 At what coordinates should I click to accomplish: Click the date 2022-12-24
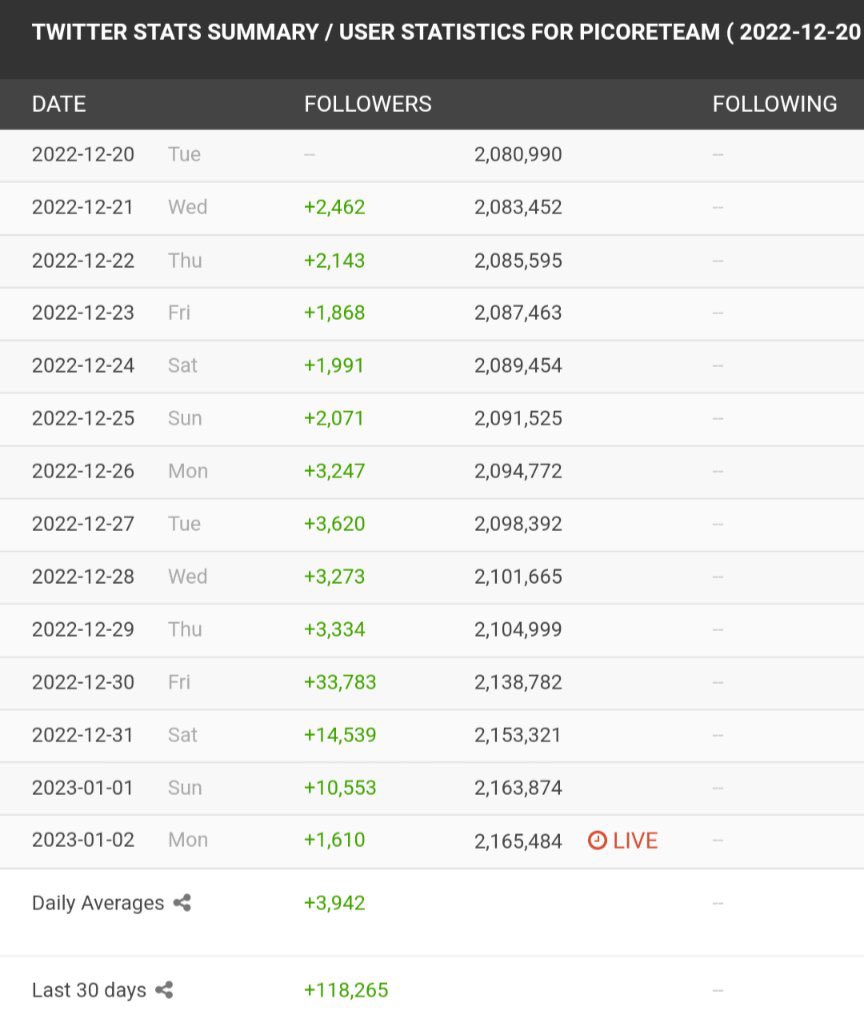point(83,365)
